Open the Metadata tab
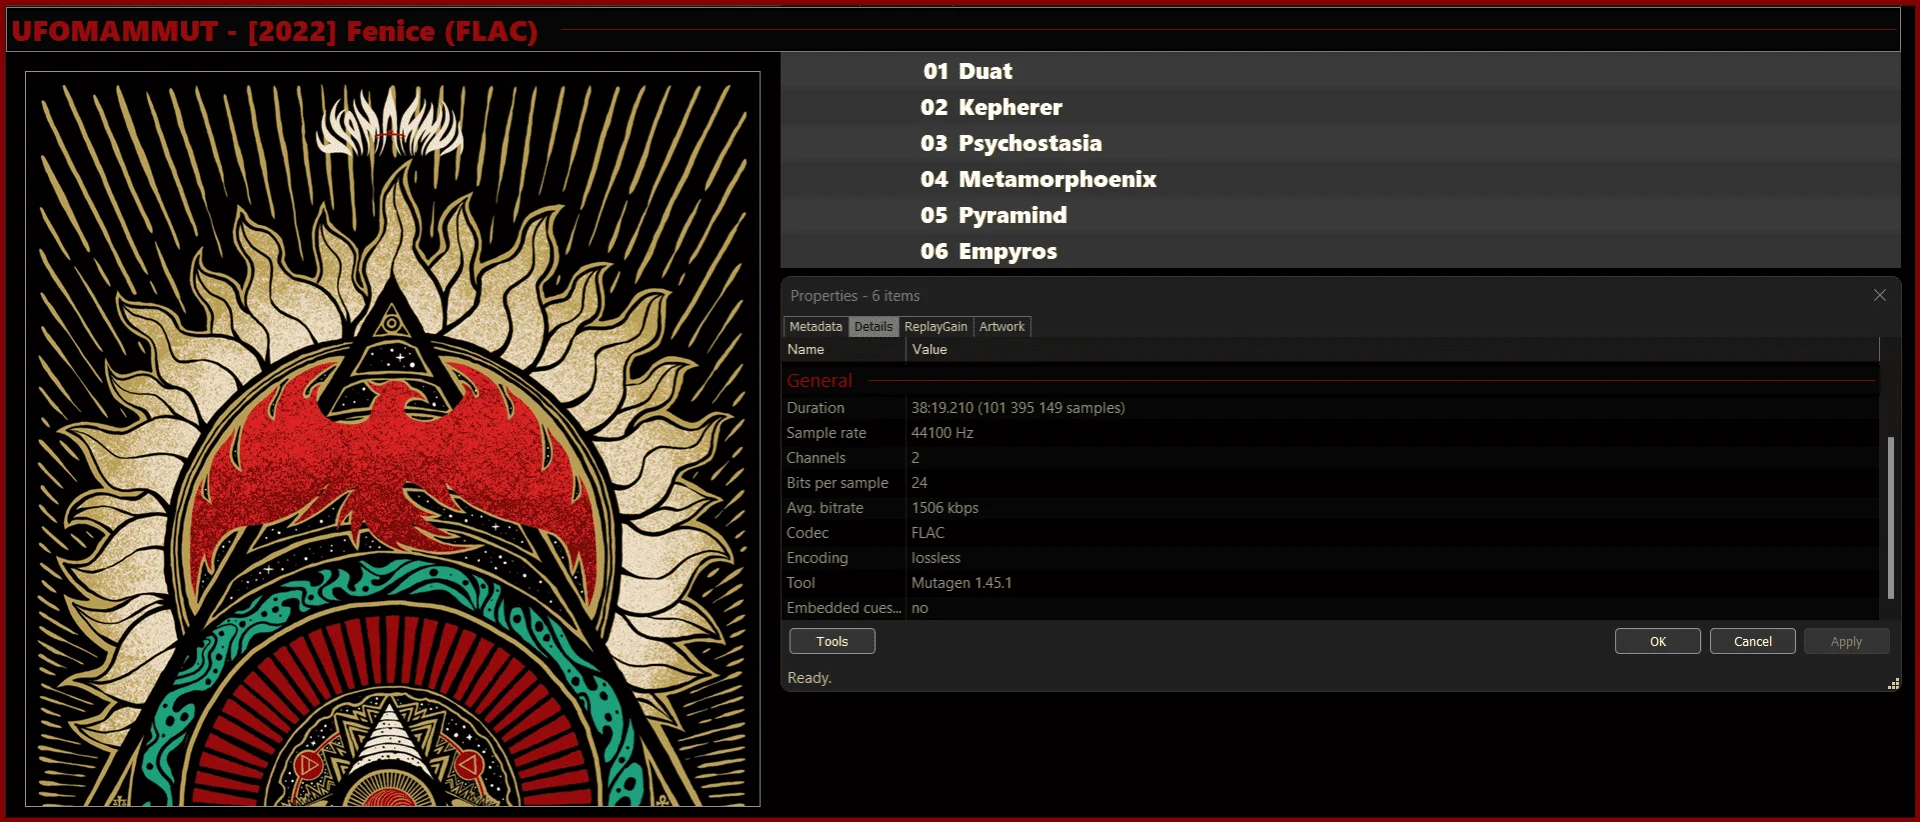 click(815, 327)
